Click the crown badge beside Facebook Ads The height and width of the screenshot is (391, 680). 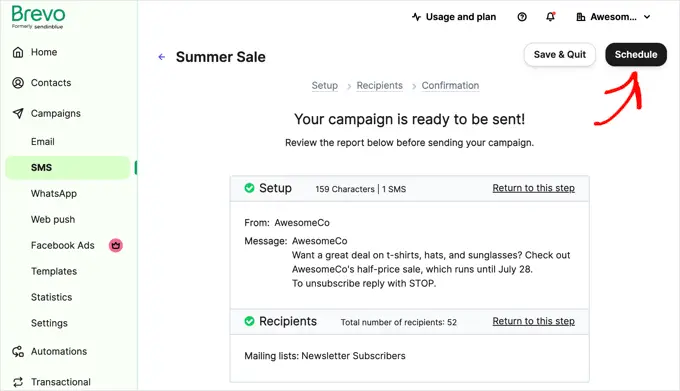(x=115, y=245)
